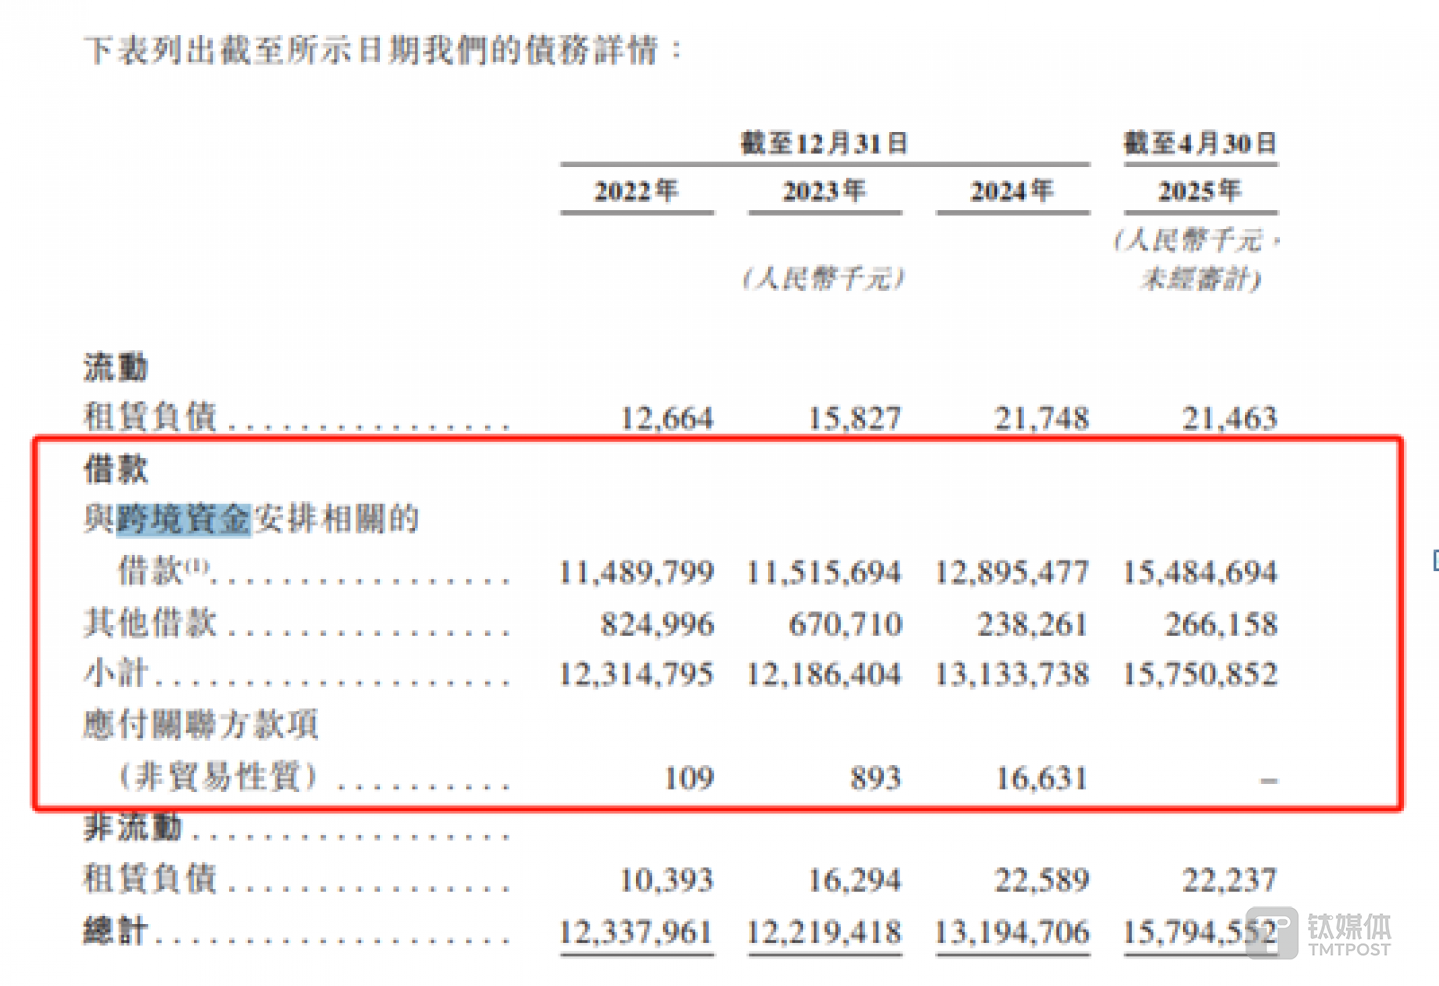1439x986 pixels.
Task: Select the subtotal 12,186,404
Action: (x=824, y=674)
